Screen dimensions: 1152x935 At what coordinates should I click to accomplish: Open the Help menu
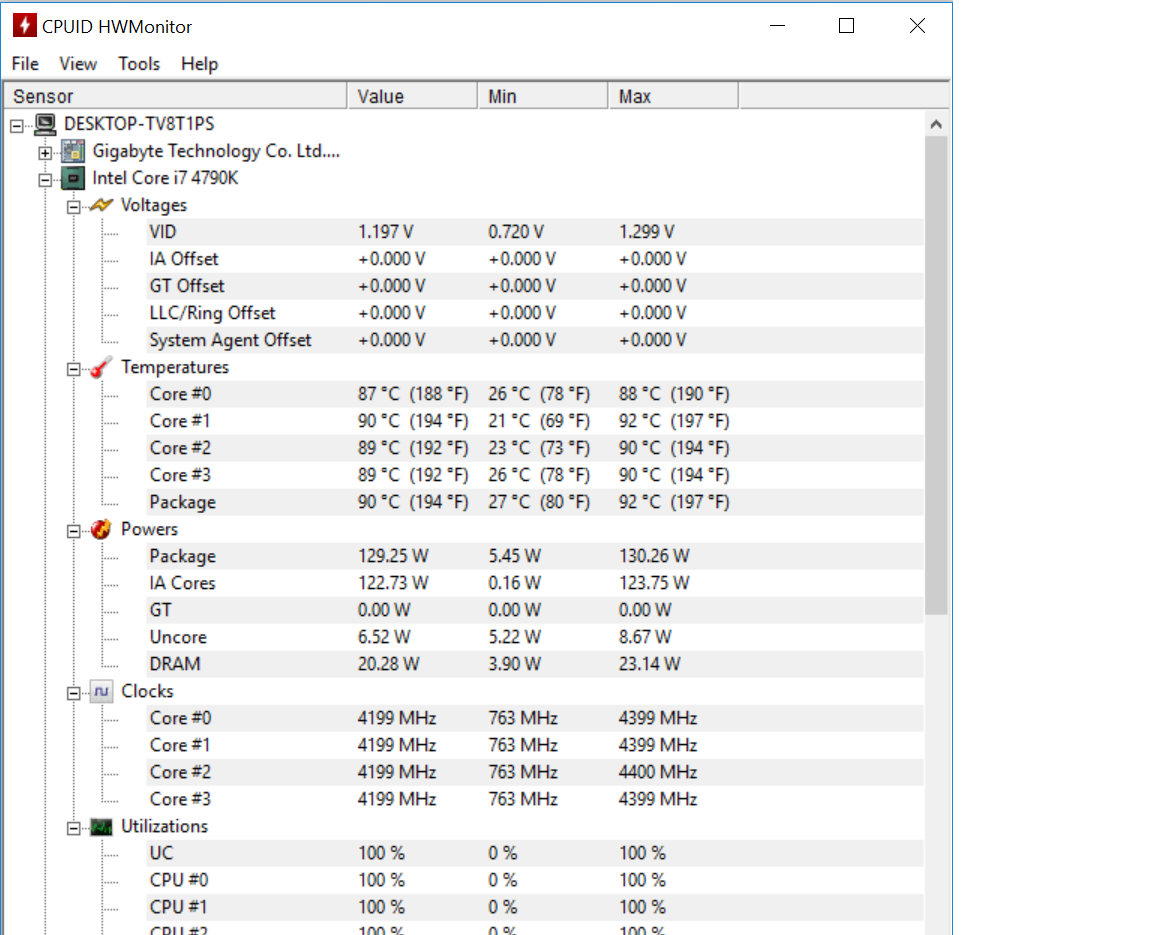(x=199, y=64)
